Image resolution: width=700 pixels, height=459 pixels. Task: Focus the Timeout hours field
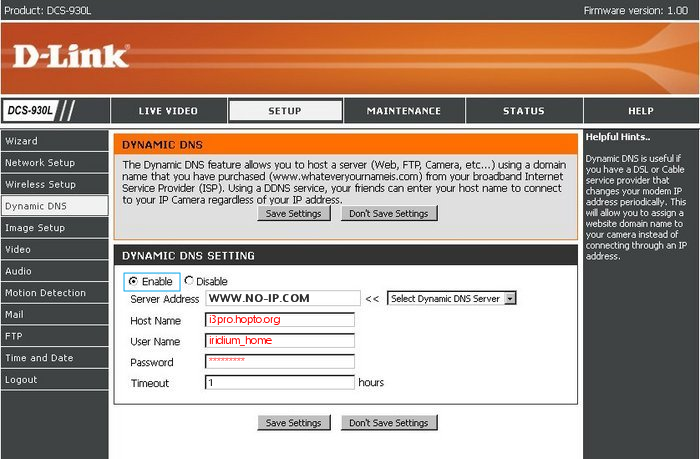click(x=280, y=383)
